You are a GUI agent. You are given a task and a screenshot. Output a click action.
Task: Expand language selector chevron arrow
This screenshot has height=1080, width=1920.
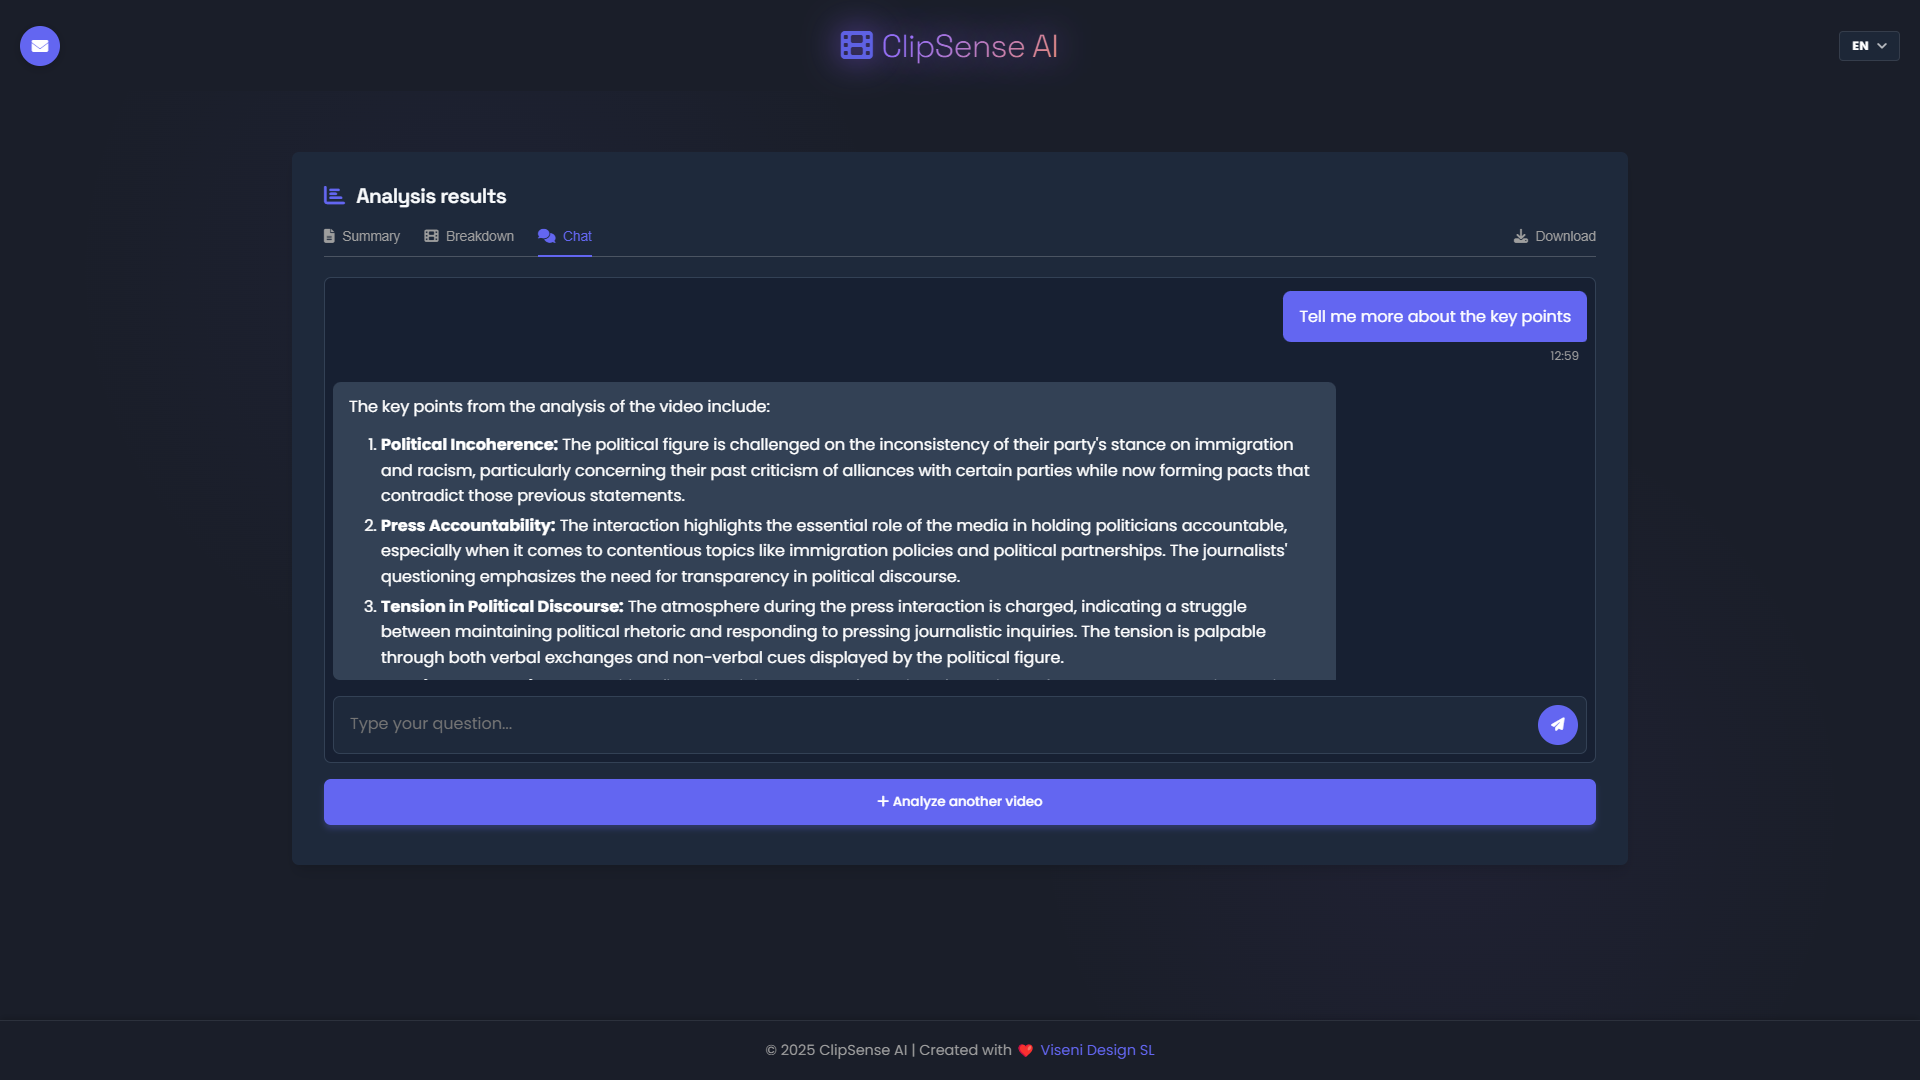1882,46
